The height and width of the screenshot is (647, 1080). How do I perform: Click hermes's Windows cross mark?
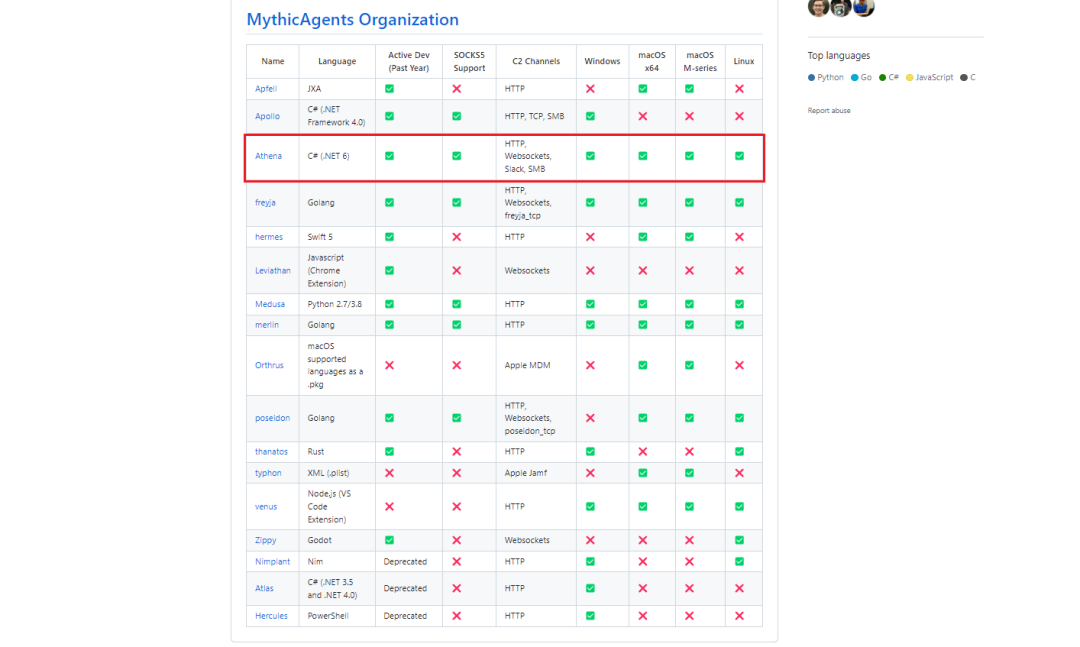click(x=590, y=237)
